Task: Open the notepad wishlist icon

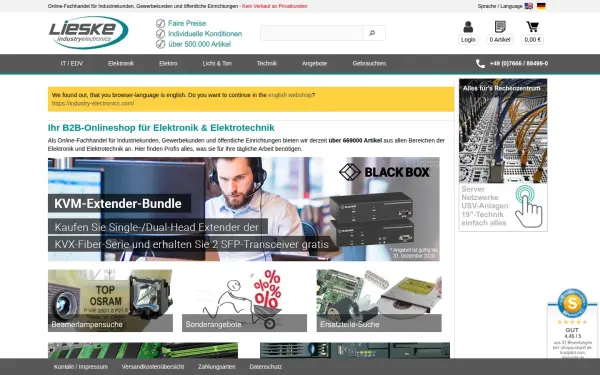Action: coord(500,27)
